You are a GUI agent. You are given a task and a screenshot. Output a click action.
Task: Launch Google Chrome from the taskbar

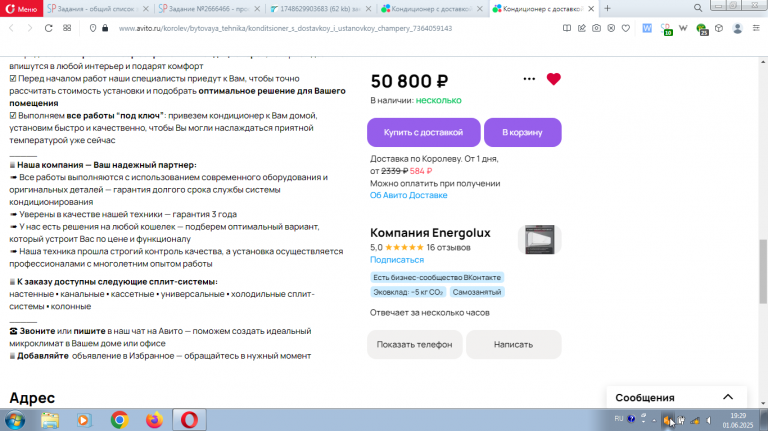click(x=119, y=420)
